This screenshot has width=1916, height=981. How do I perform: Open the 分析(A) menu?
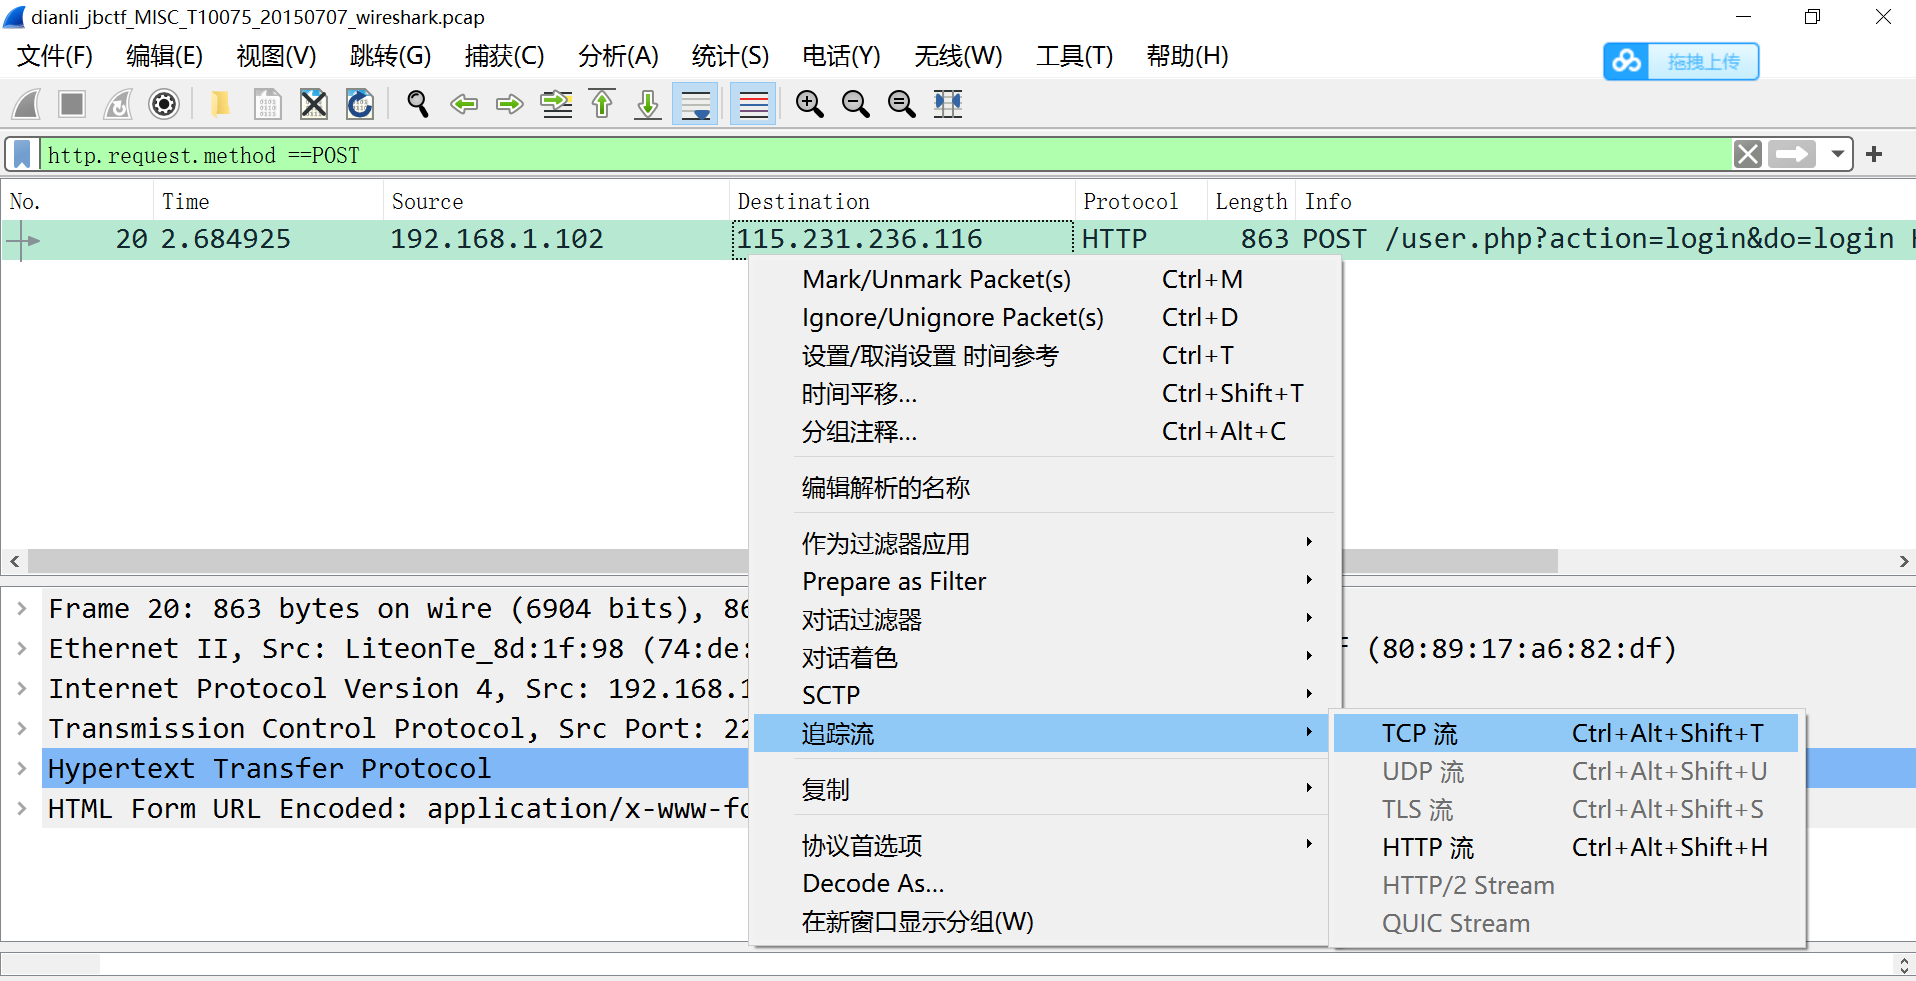(618, 56)
